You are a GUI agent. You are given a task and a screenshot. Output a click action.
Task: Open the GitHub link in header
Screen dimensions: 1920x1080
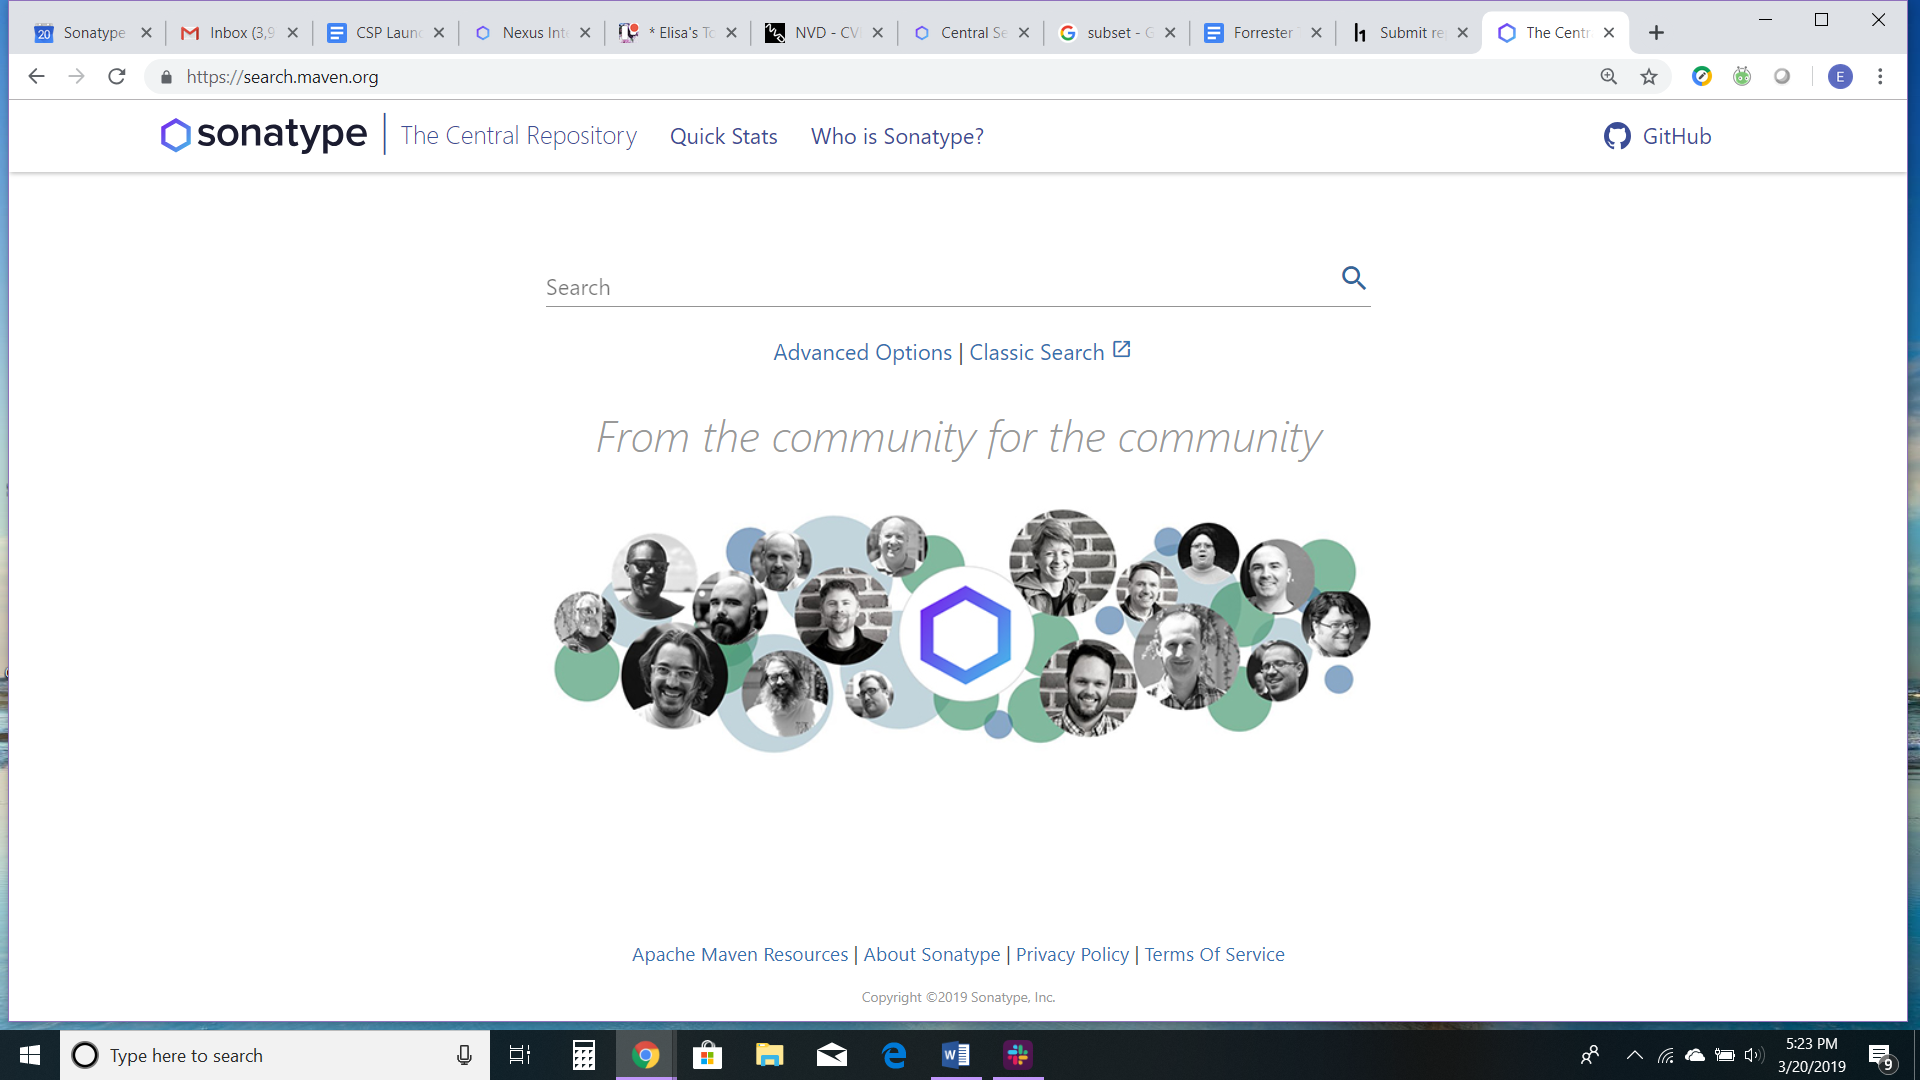1658,136
